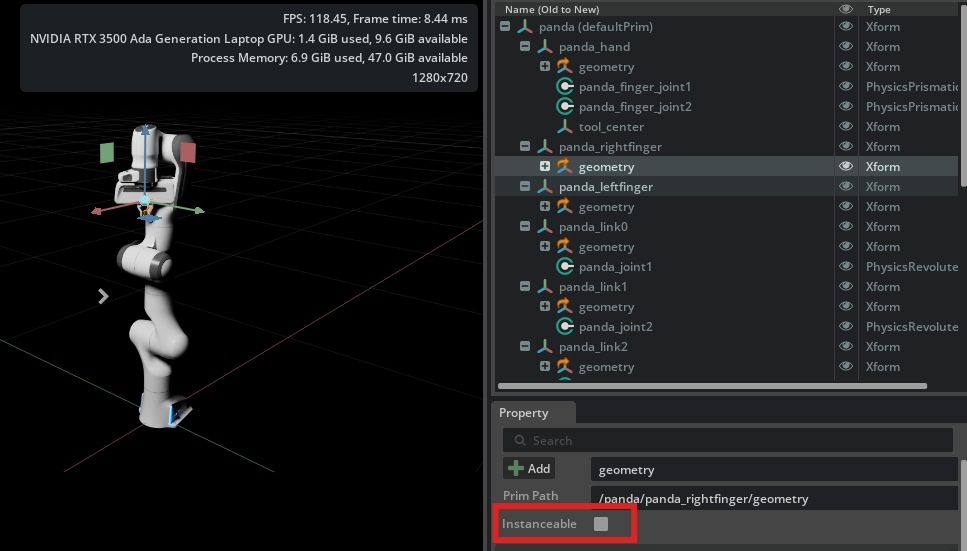Viewport: 967px width, 551px height.
Task: Toggle visibility of panda_link1
Action: point(846,287)
